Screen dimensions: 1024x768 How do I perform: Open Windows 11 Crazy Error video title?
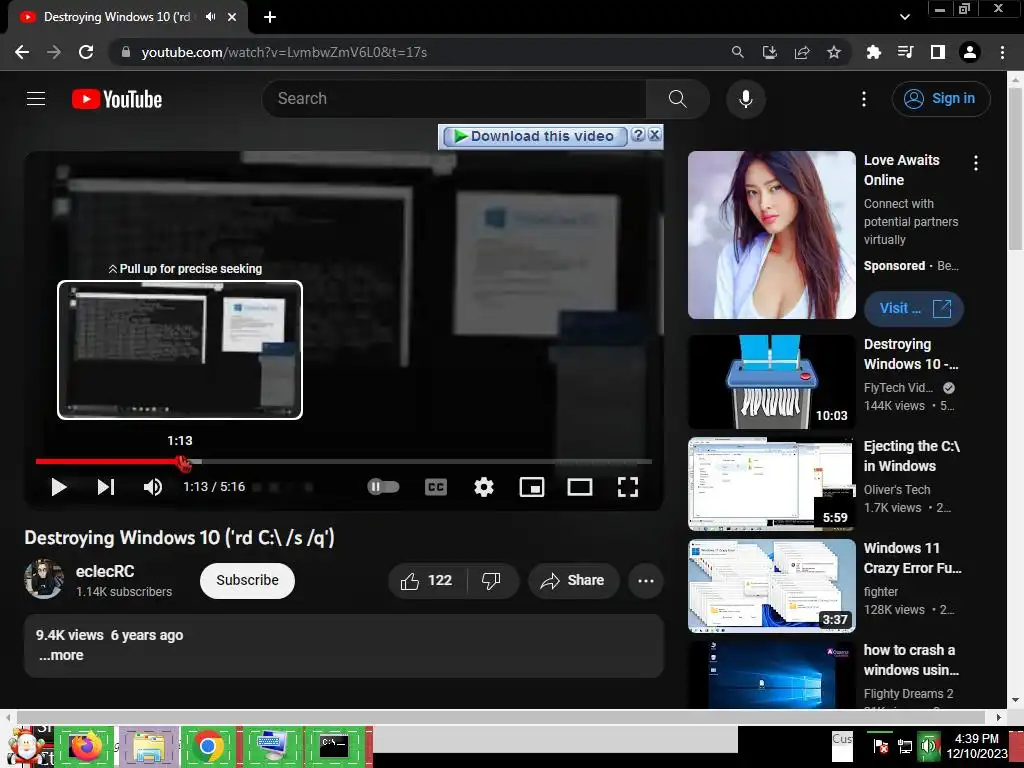[x=912, y=558]
